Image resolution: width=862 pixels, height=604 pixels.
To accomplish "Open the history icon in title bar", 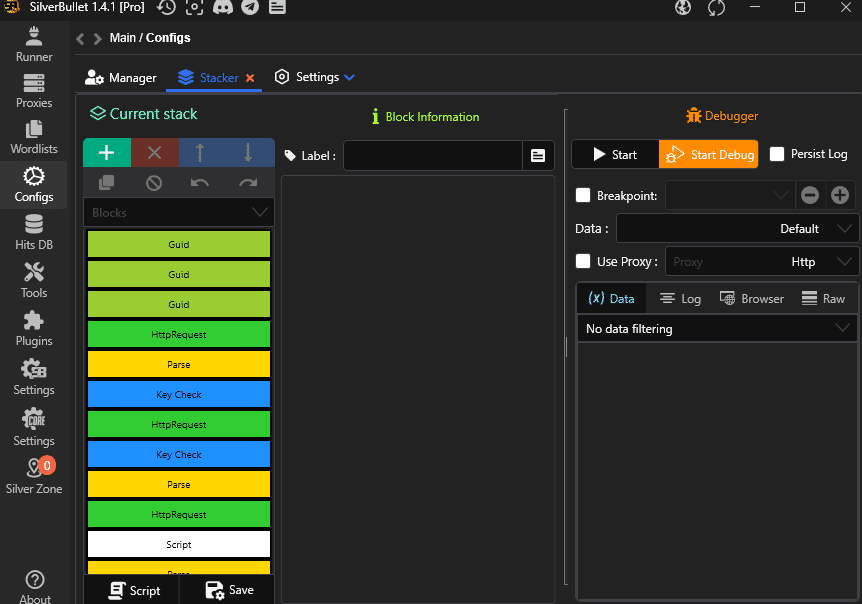I will click(x=166, y=7).
